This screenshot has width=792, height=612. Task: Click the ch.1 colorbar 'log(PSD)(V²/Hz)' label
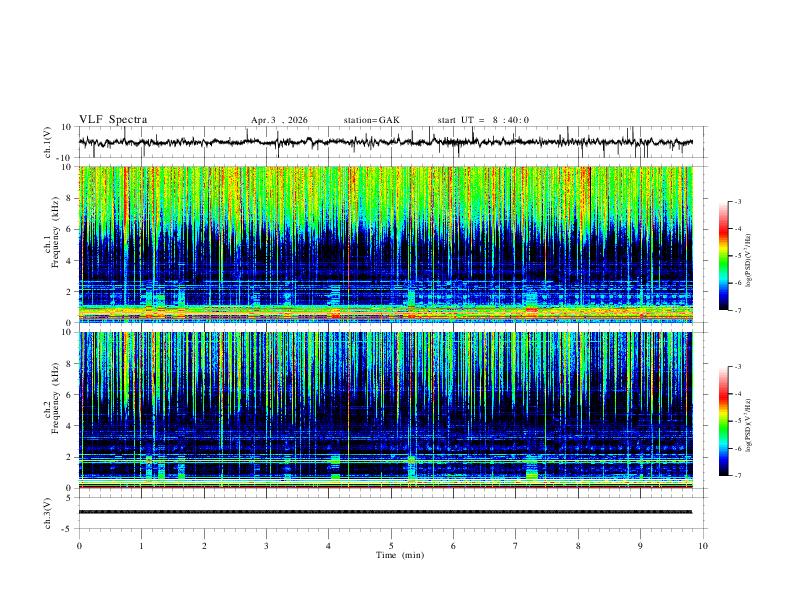click(748, 261)
